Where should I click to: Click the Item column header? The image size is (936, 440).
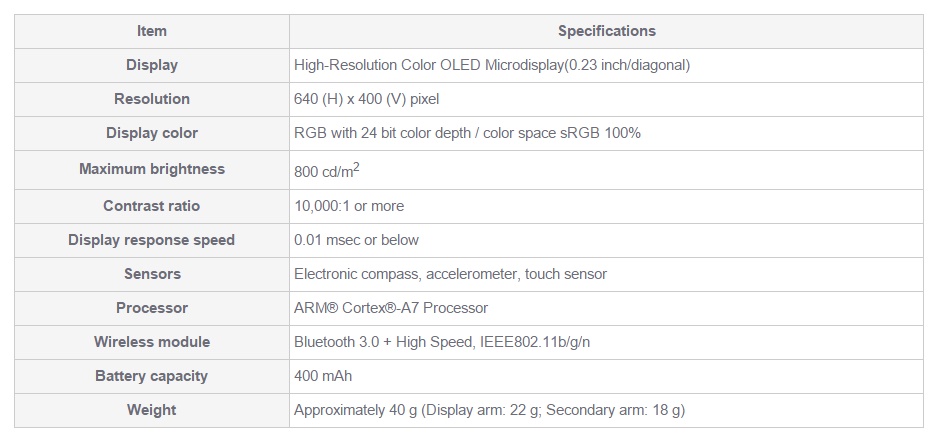coord(152,31)
